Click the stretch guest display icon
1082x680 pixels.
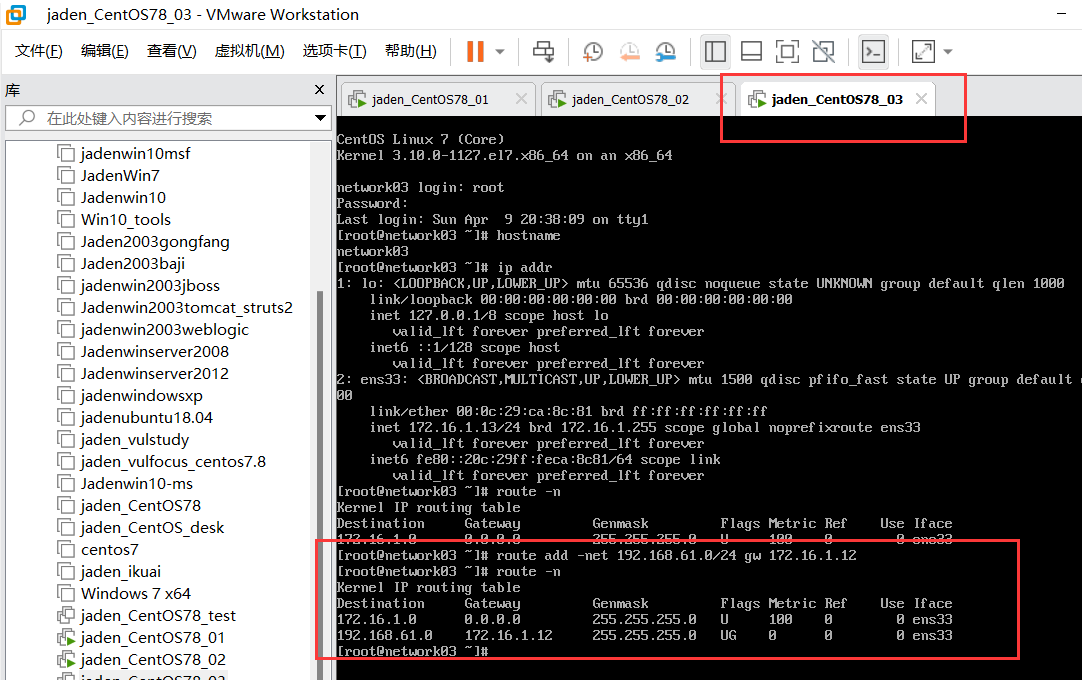click(x=922, y=51)
